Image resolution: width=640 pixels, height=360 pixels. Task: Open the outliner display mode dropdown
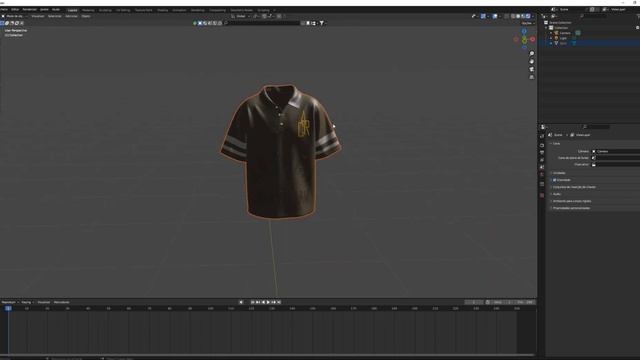[x=554, y=16]
